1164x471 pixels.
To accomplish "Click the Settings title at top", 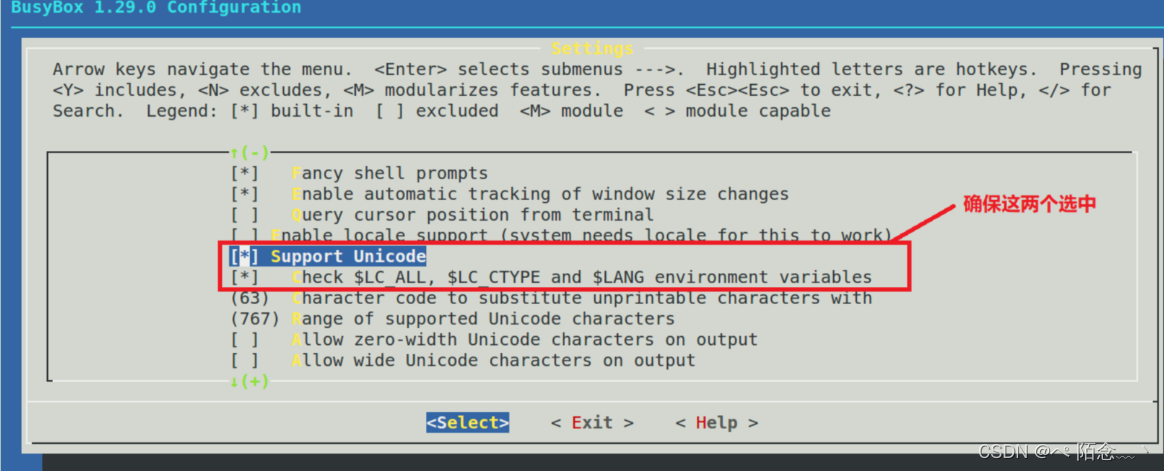I will coord(592,49).
